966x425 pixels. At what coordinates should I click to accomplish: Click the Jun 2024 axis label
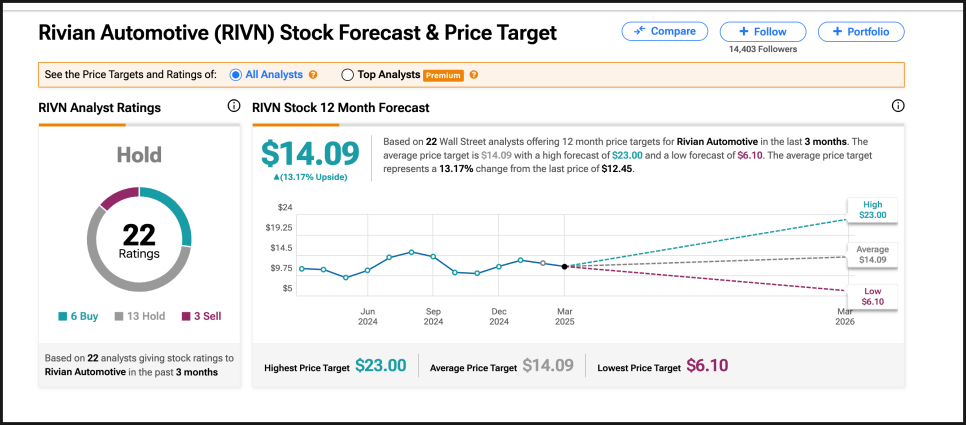[367, 317]
